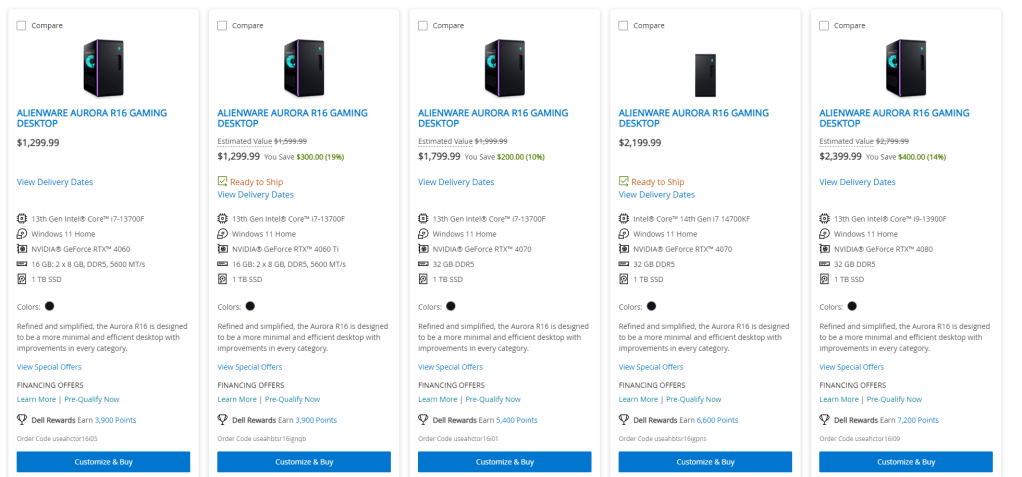Tick Compare checkbox on the $1,799.99 desktop

(x=423, y=25)
